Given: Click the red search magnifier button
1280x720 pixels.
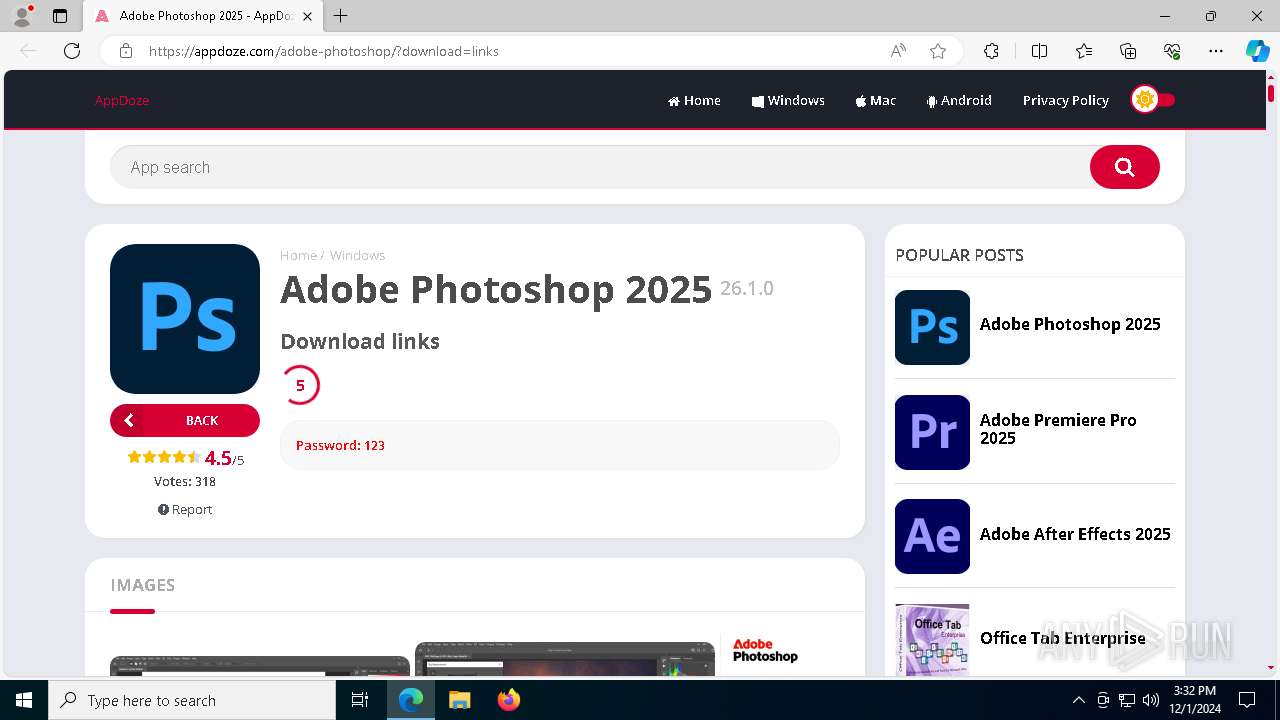Looking at the screenshot, I should [1124, 167].
